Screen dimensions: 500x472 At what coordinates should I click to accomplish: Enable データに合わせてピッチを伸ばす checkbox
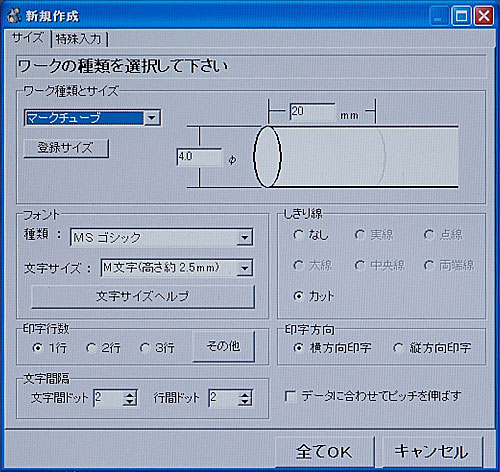tap(290, 397)
